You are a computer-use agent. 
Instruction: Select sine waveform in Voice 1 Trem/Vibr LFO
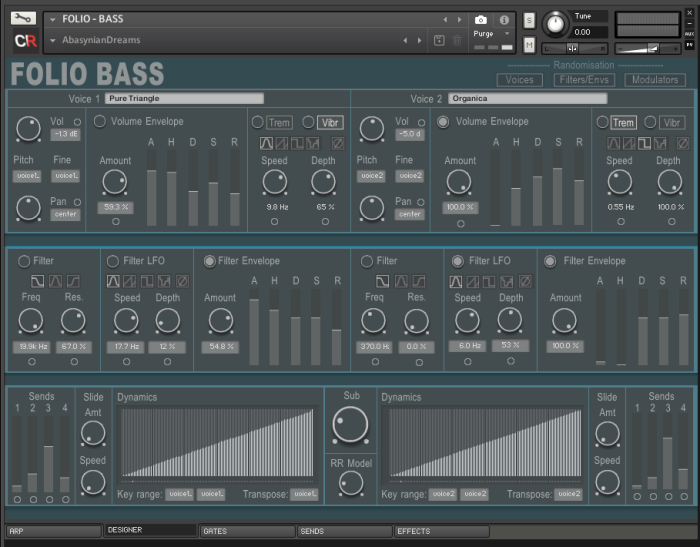[x=266, y=143]
